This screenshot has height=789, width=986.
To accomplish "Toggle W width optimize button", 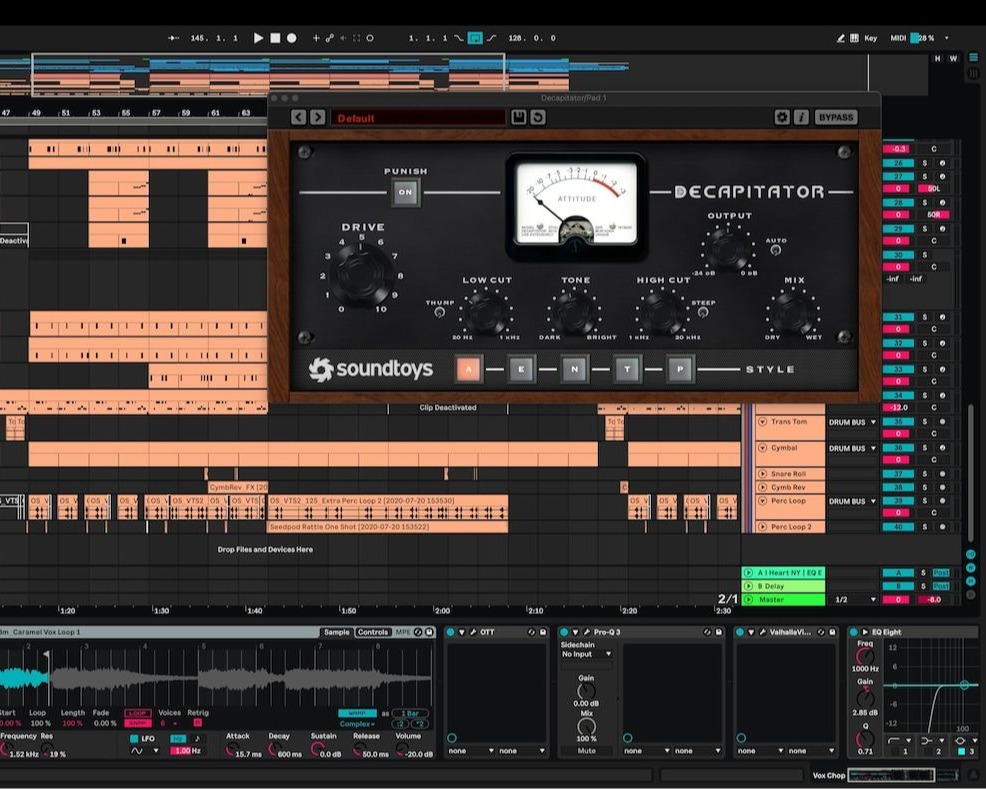I will [953, 58].
